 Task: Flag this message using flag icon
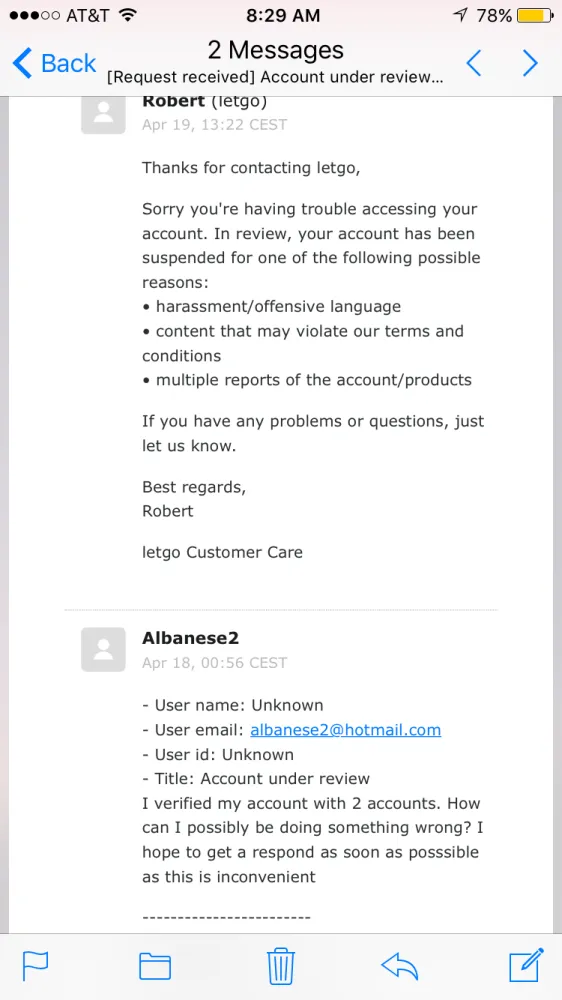[36, 966]
